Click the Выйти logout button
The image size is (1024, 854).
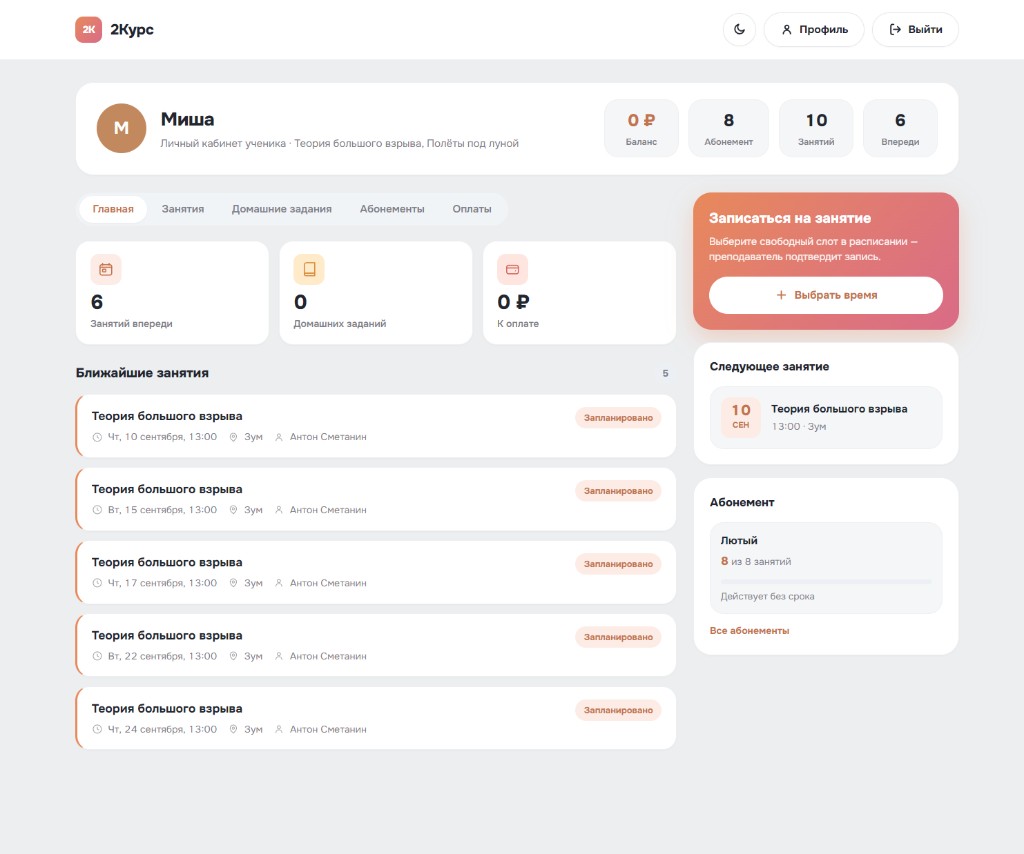[915, 29]
